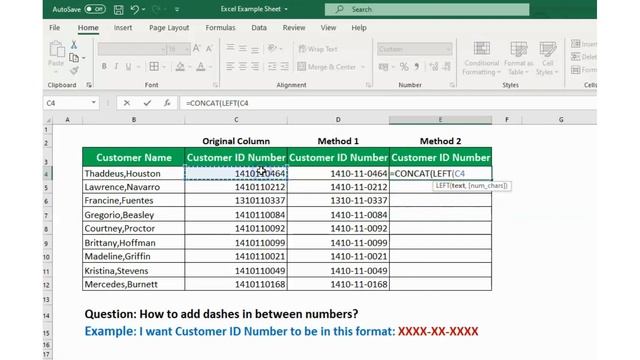The width and height of the screenshot is (640, 360).
Task: Open the Copy options dropdown arrow
Action: click(84, 58)
